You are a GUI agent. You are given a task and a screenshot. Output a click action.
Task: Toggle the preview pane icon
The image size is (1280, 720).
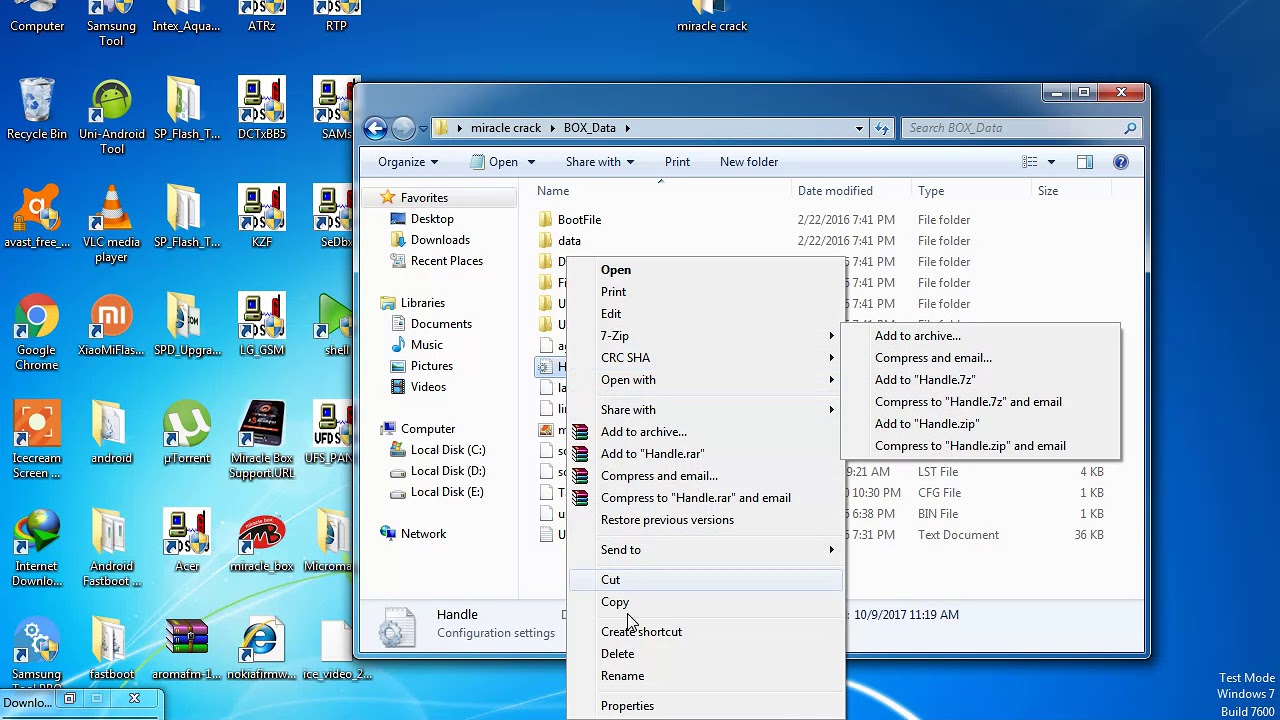(1085, 162)
